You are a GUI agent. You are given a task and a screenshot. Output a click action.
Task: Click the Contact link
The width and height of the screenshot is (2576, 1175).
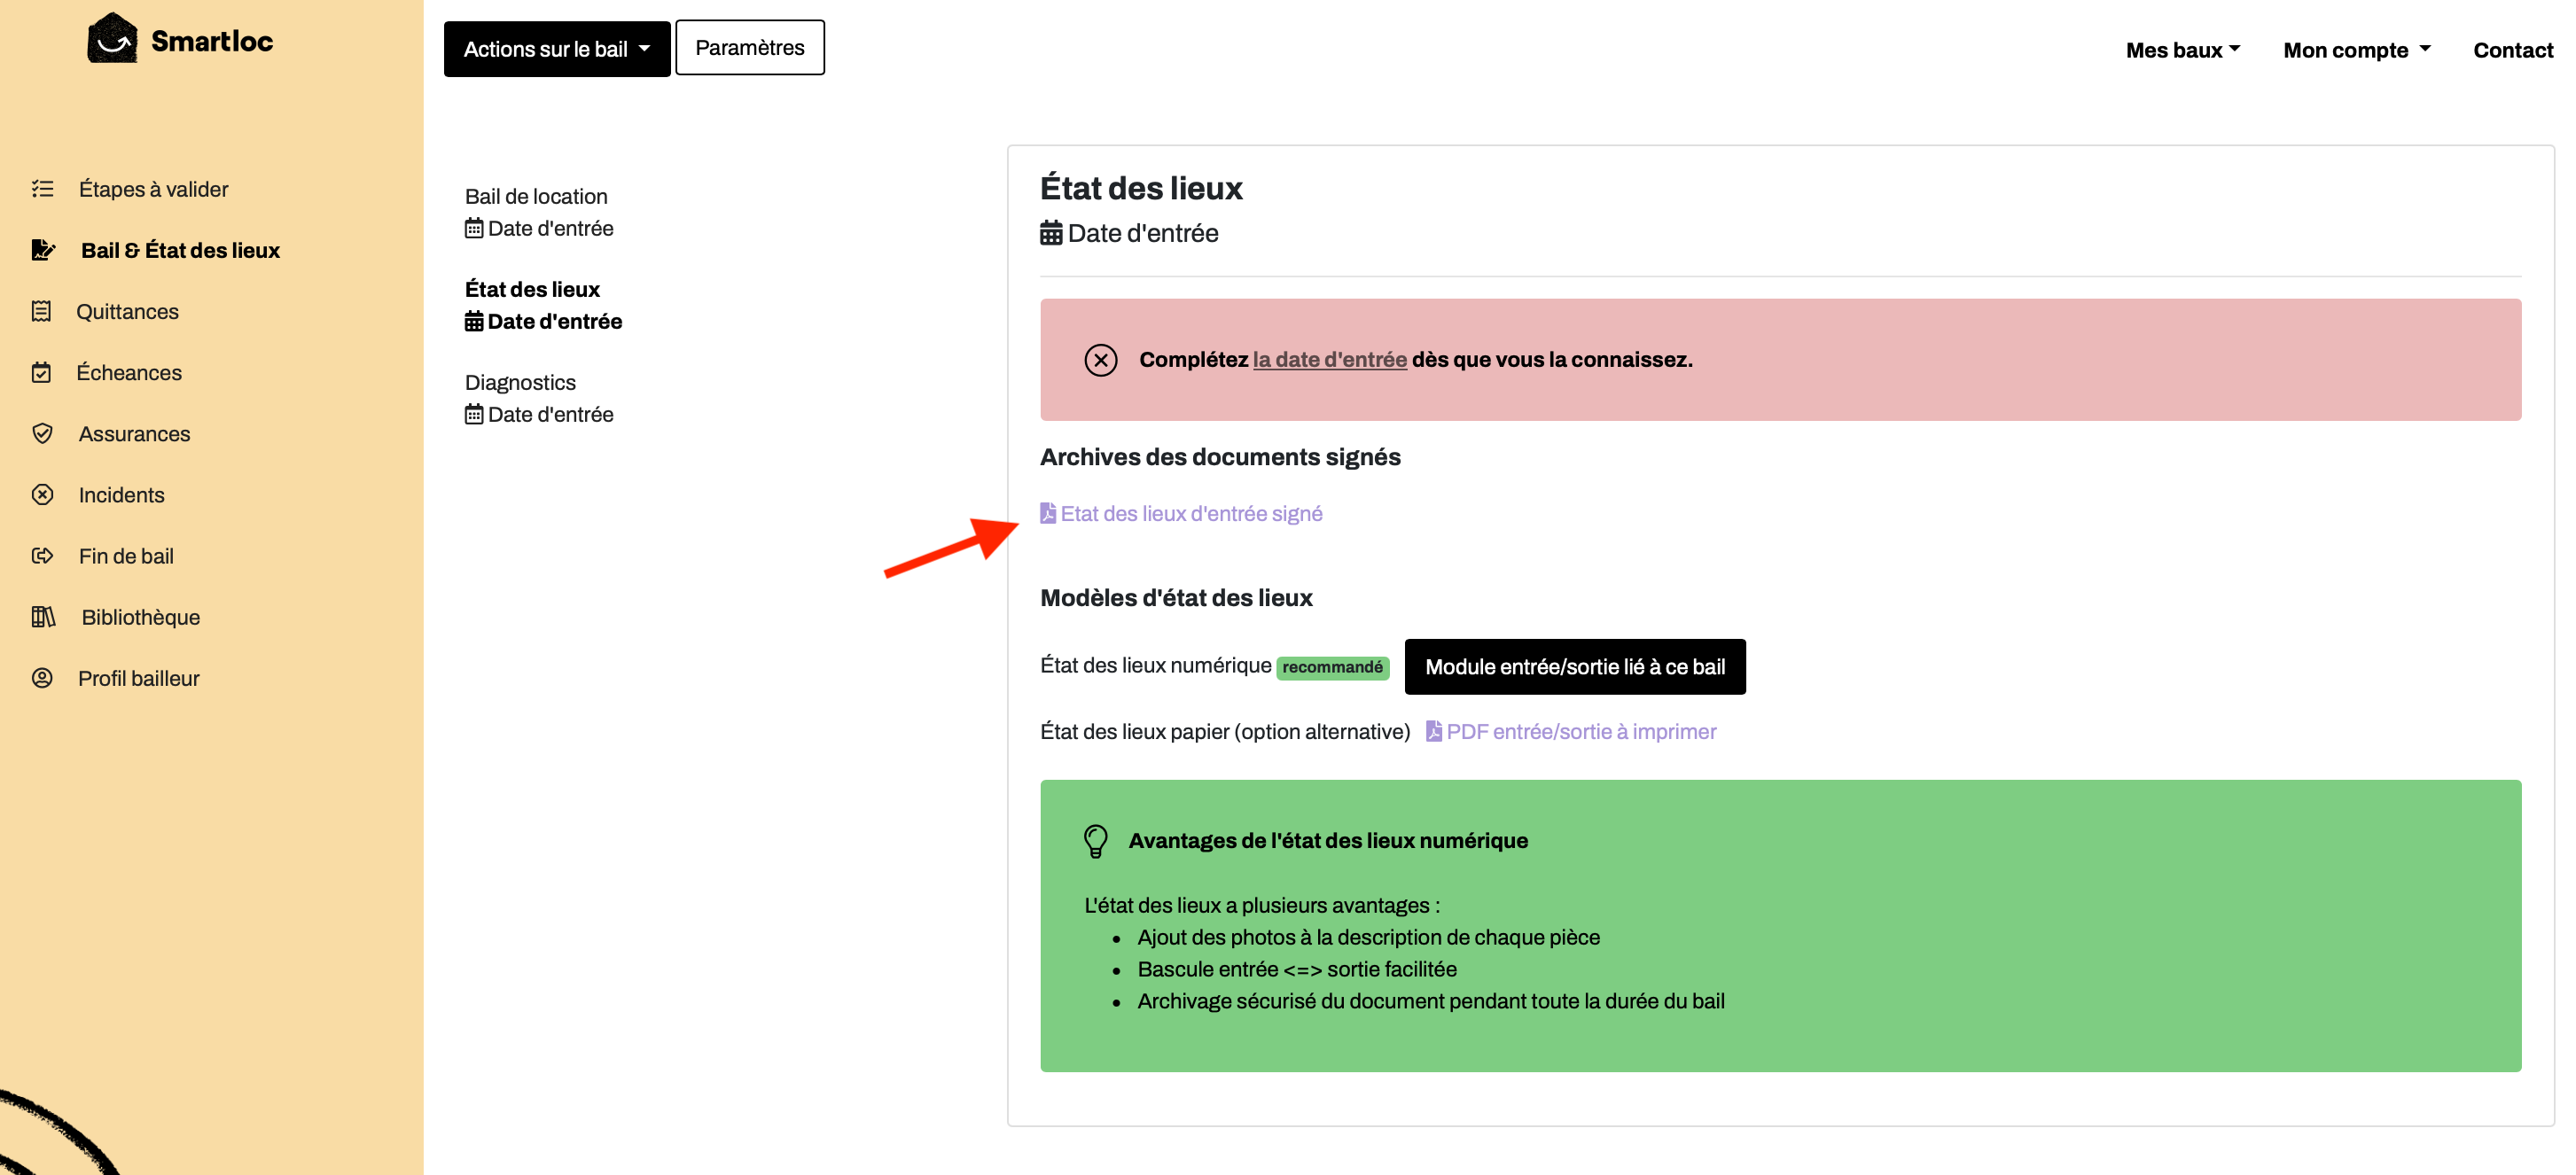[2513, 50]
